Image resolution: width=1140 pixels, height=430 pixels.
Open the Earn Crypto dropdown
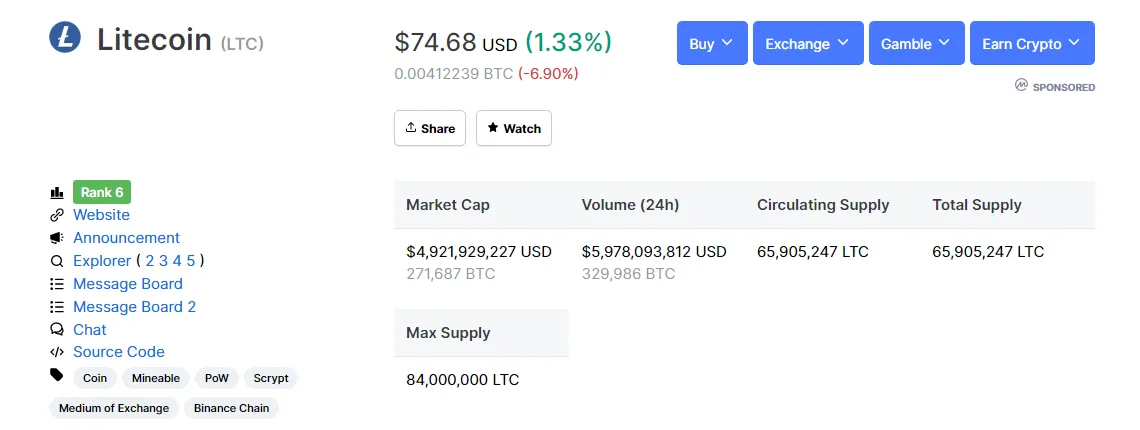1032,44
